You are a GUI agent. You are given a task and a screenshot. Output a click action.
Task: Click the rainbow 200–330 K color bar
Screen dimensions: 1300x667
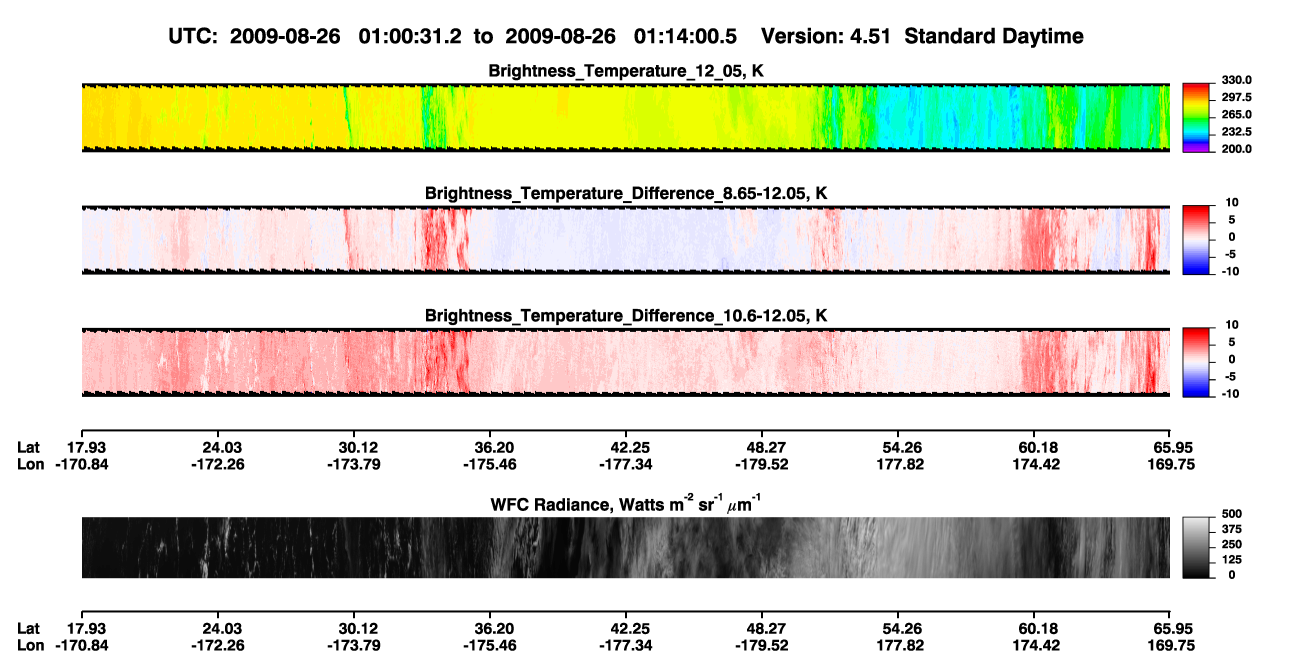(x=1196, y=117)
